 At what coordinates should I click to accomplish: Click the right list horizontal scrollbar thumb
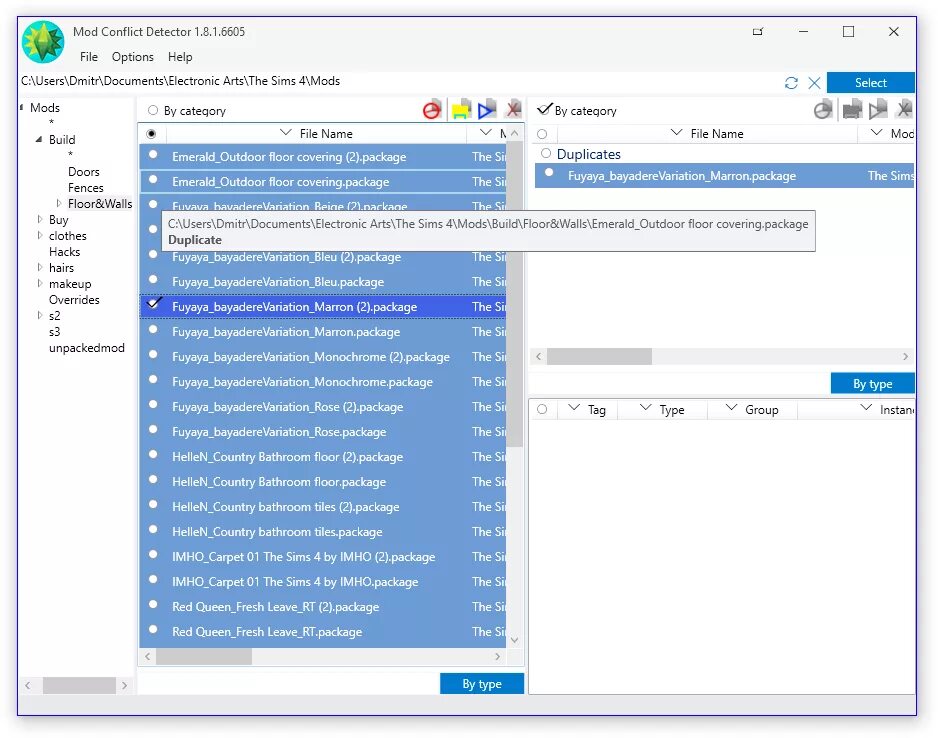click(599, 356)
